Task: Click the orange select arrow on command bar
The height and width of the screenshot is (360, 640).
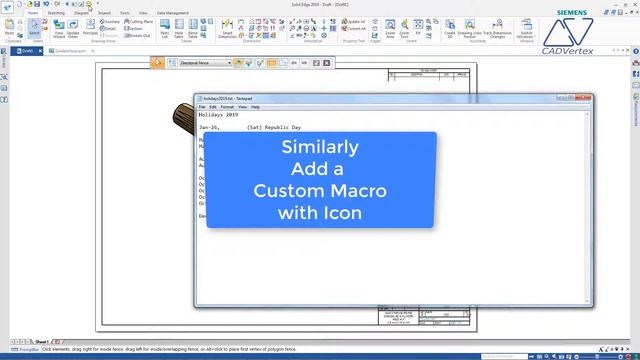Action: (158, 63)
